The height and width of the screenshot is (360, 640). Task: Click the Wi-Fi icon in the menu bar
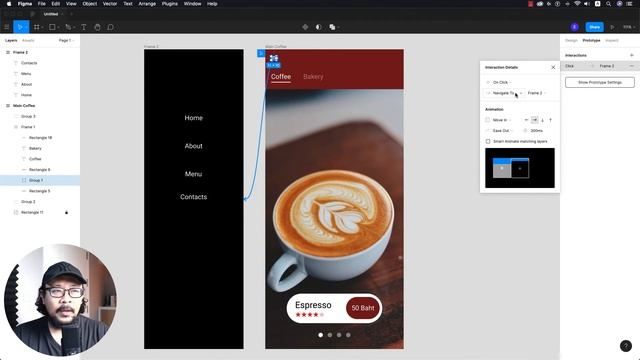click(x=577, y=4)
